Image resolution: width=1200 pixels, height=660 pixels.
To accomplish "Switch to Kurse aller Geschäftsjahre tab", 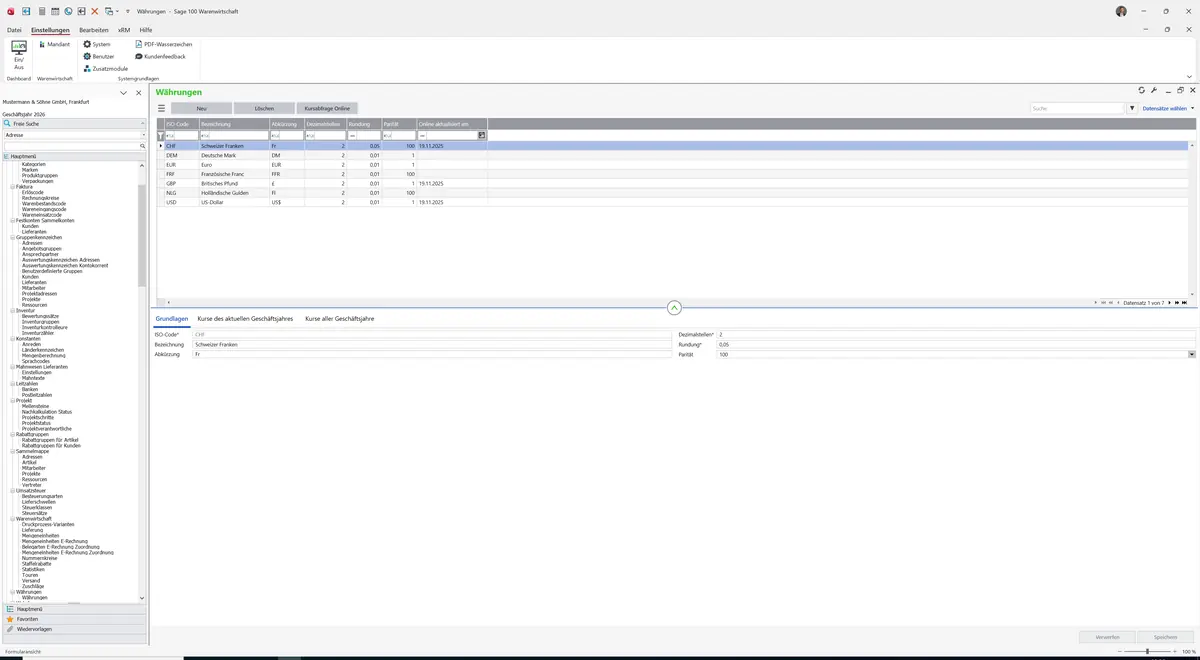I will [x=340, y=318].
